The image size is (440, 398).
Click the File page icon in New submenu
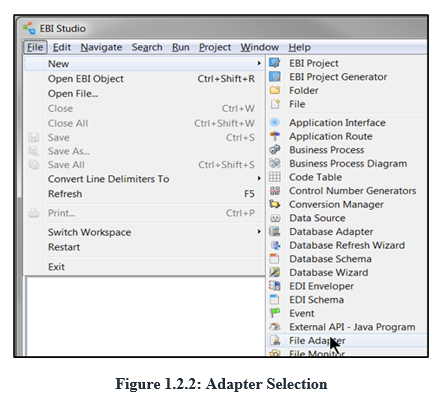coord(275,104)
